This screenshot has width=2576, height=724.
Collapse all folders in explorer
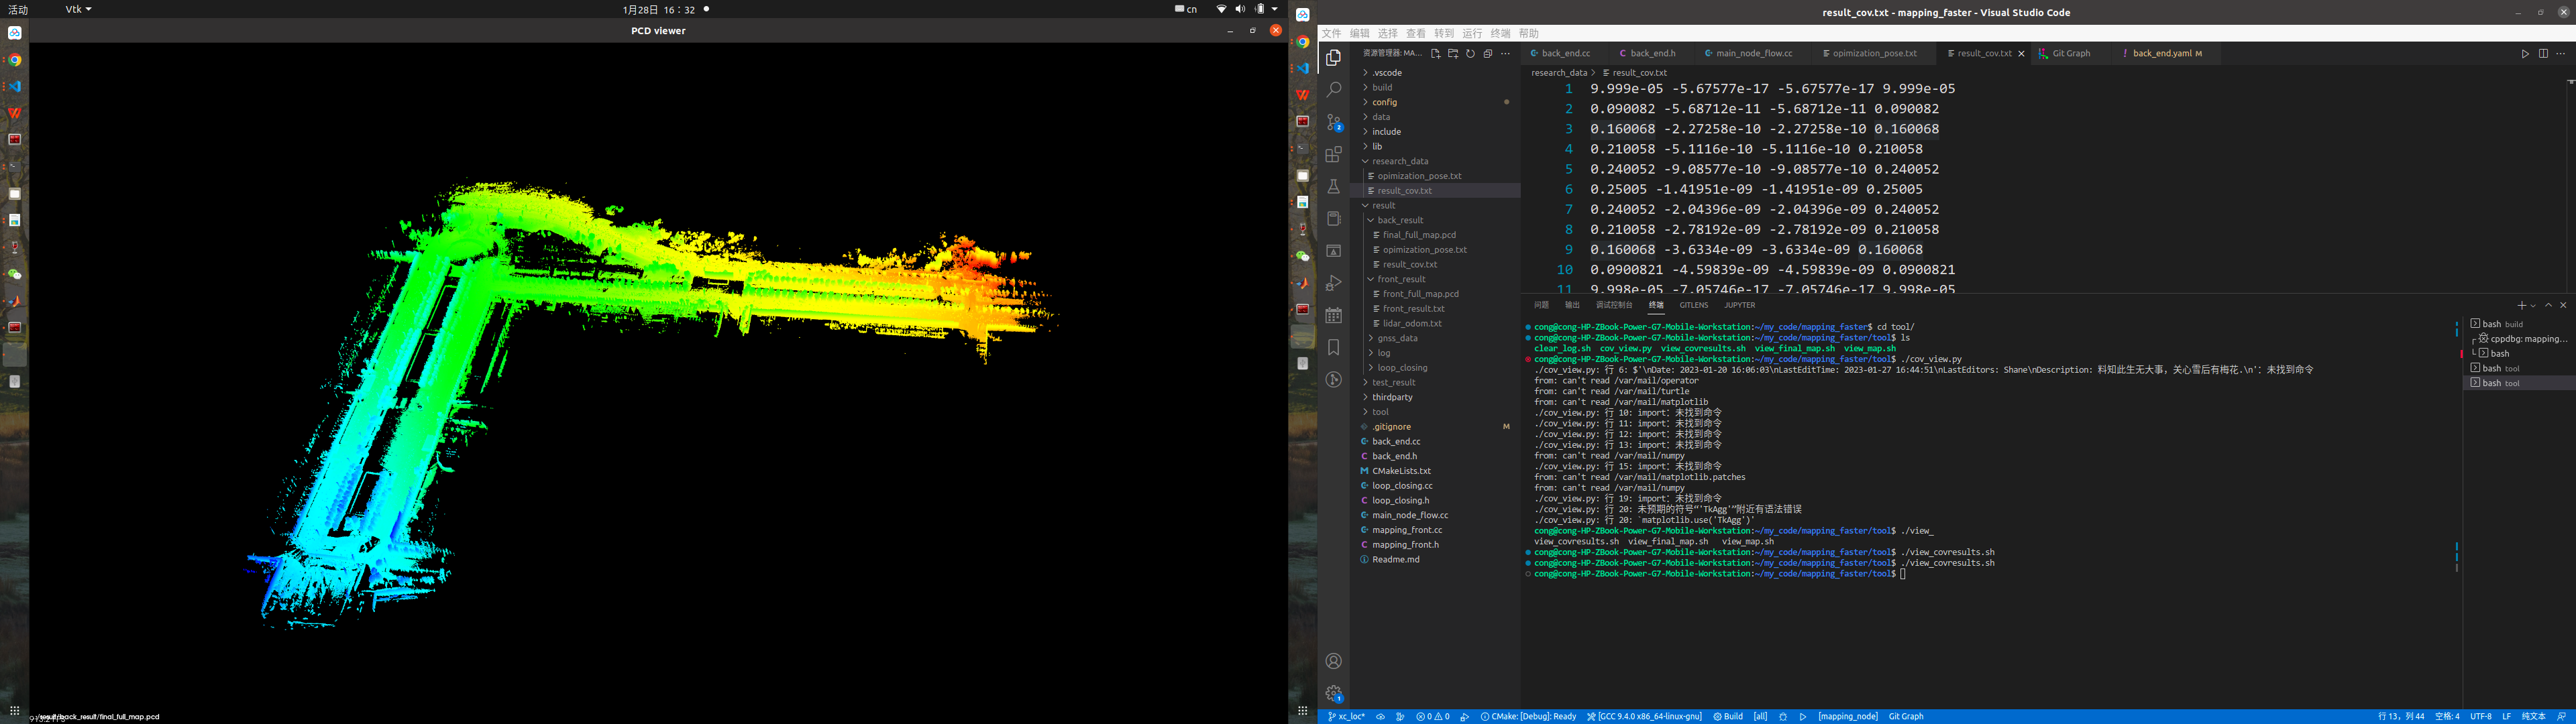pyautogui.click(x=1488, y=54)
